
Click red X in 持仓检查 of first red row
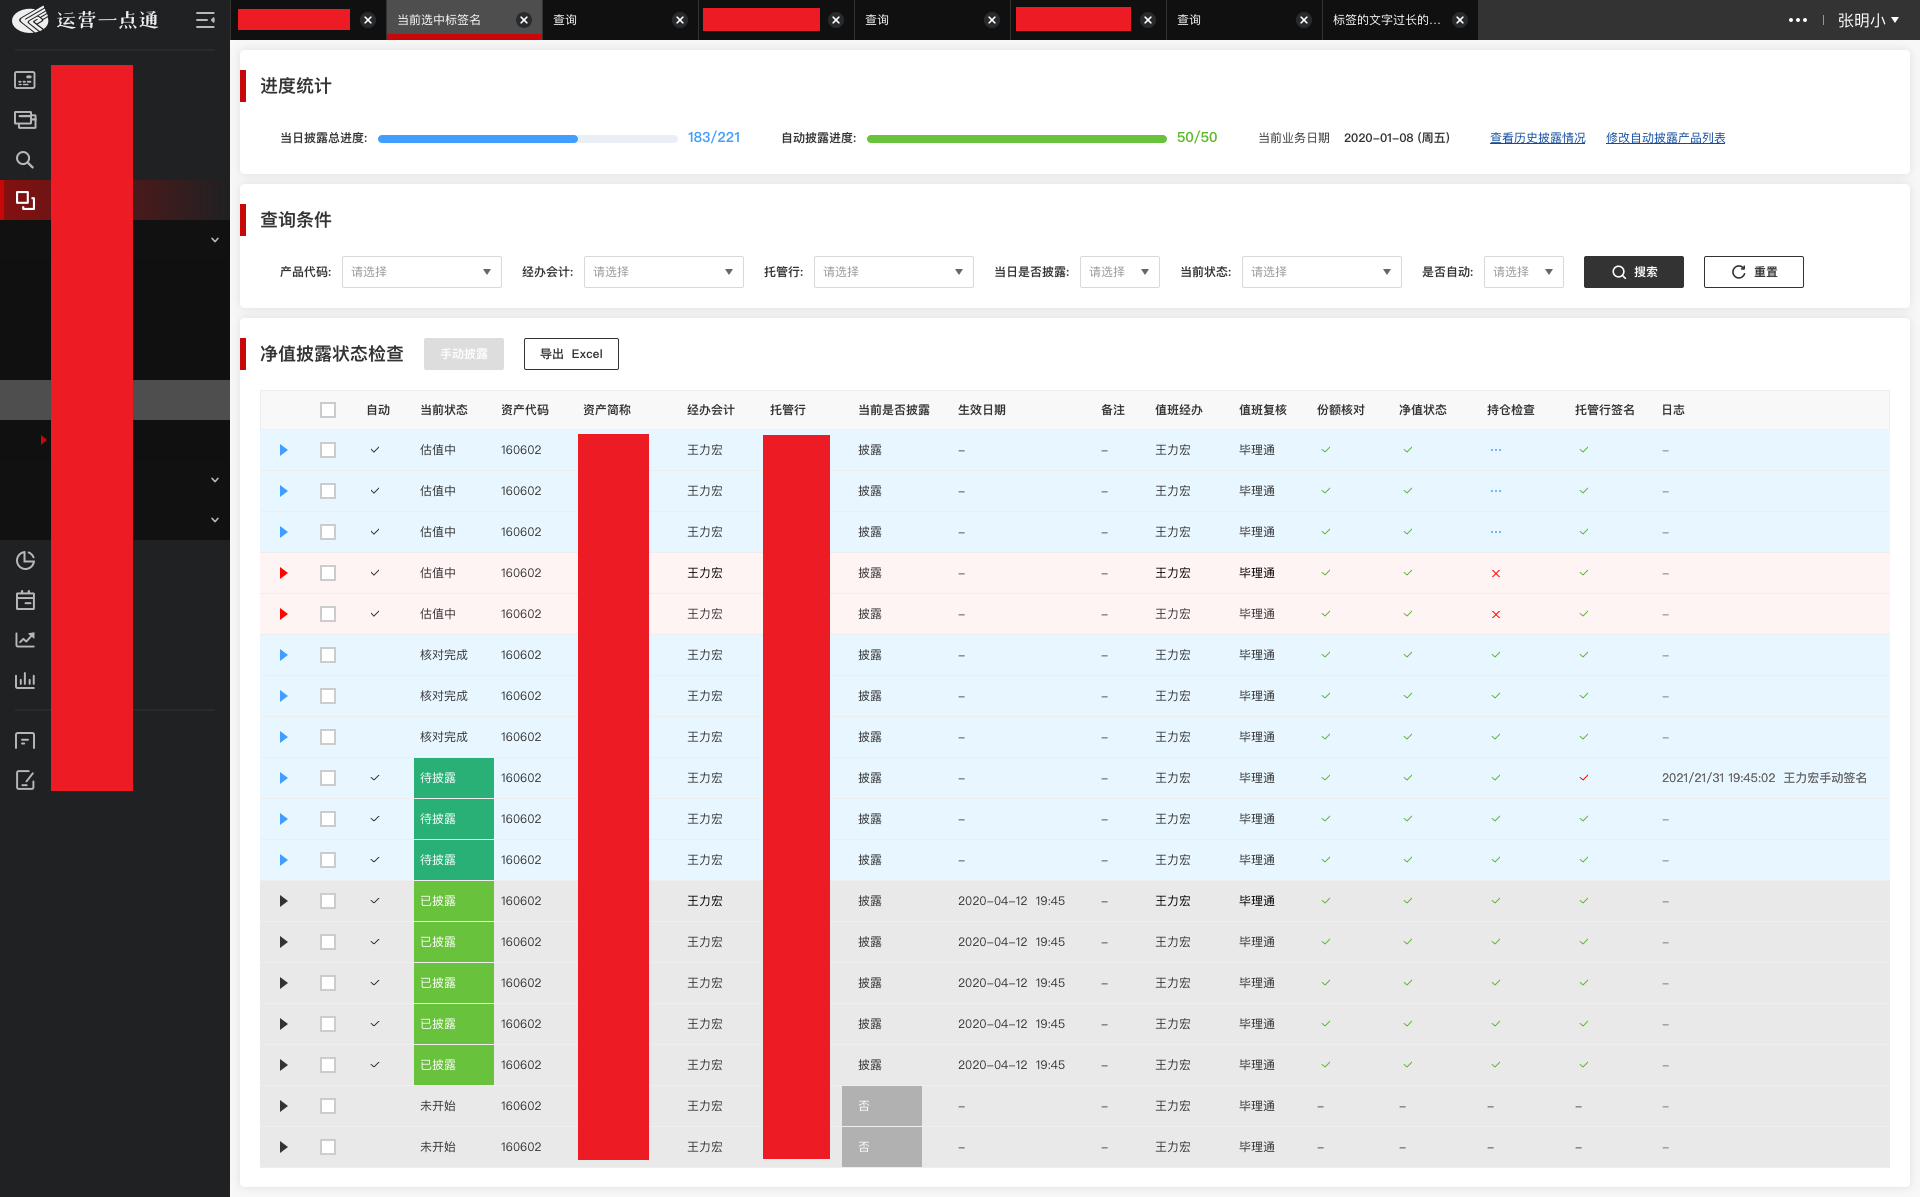pos(1496,573)
